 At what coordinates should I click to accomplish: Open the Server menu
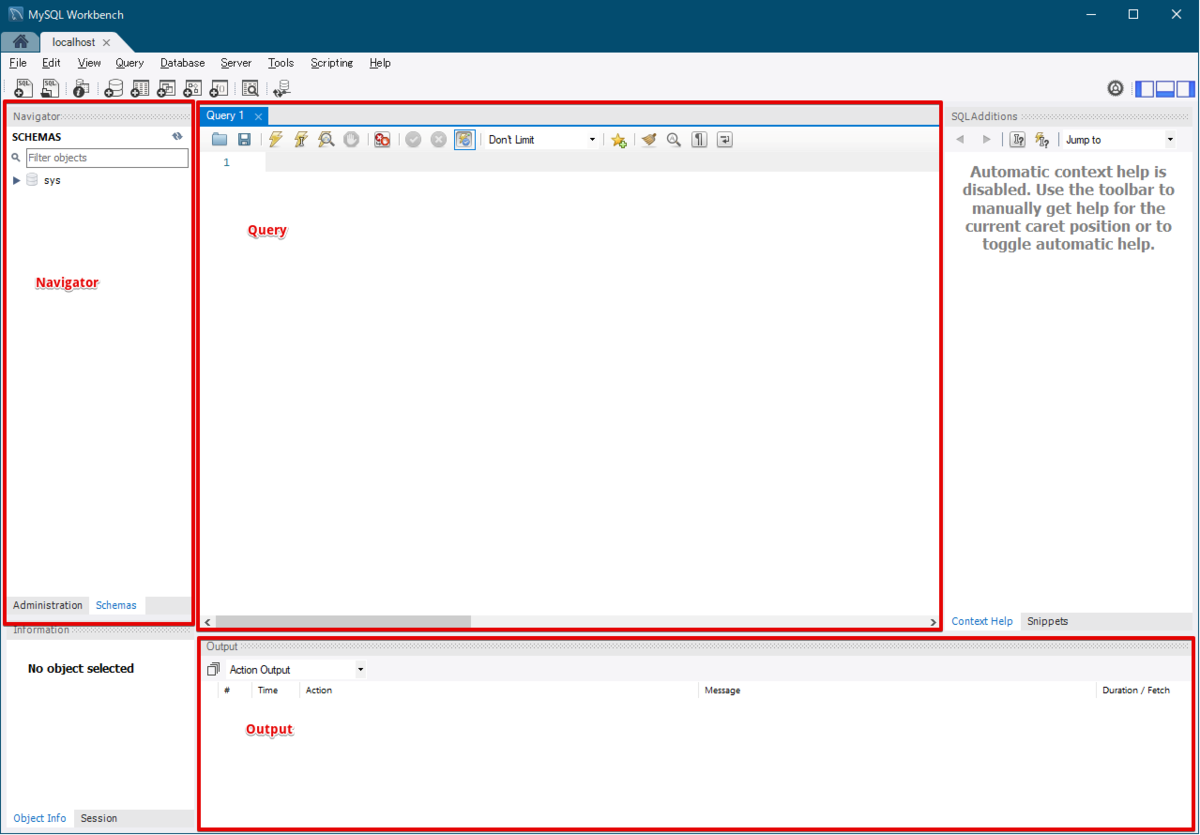tap(236, 63)
